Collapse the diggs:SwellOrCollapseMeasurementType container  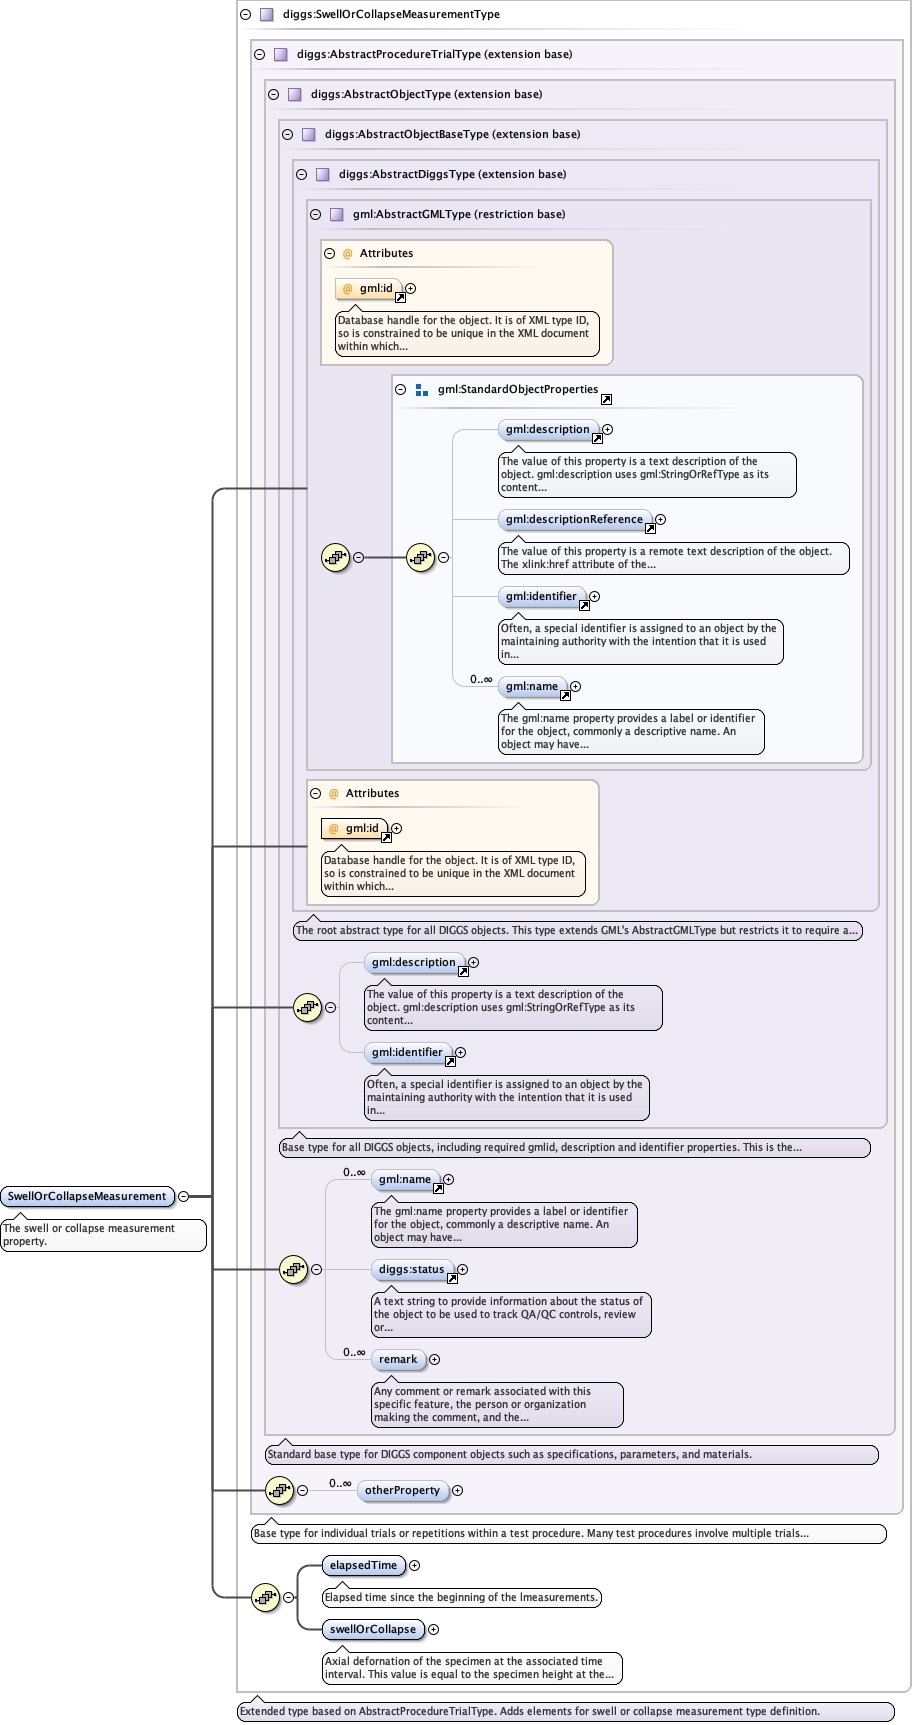coord(245,15)
